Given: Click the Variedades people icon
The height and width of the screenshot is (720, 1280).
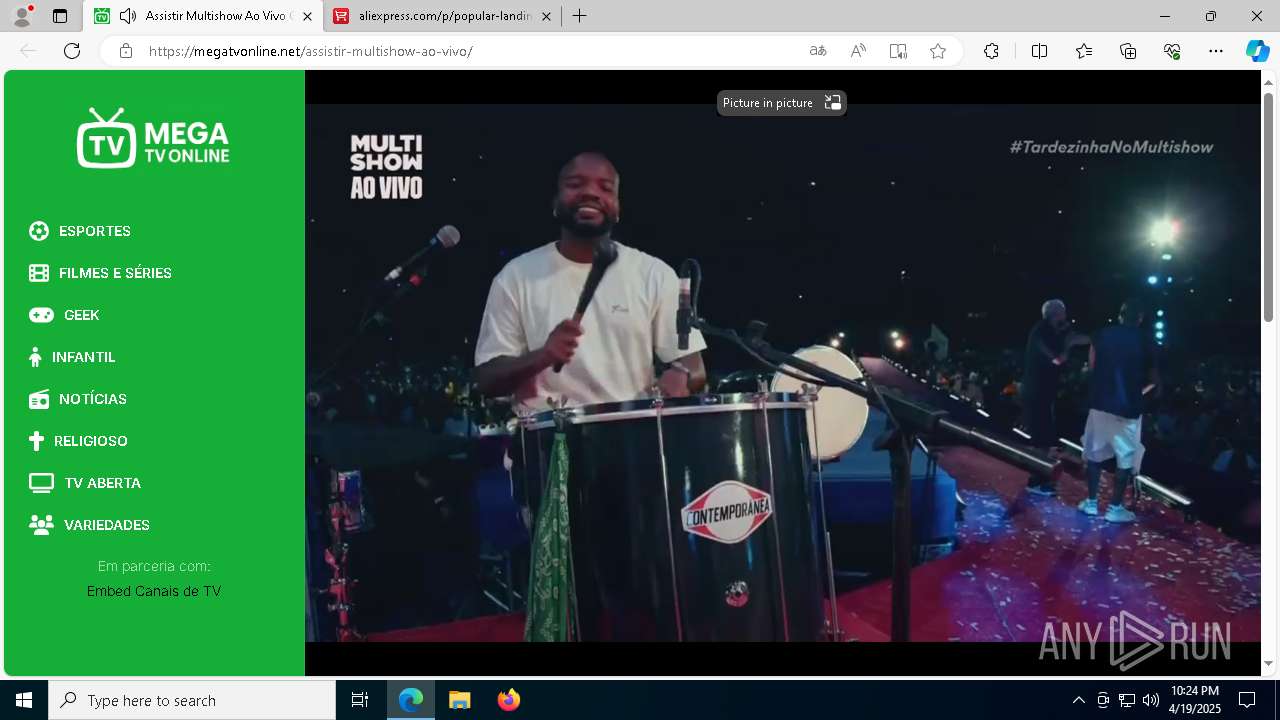Looking at the screenshot, I should coord(41,525).
